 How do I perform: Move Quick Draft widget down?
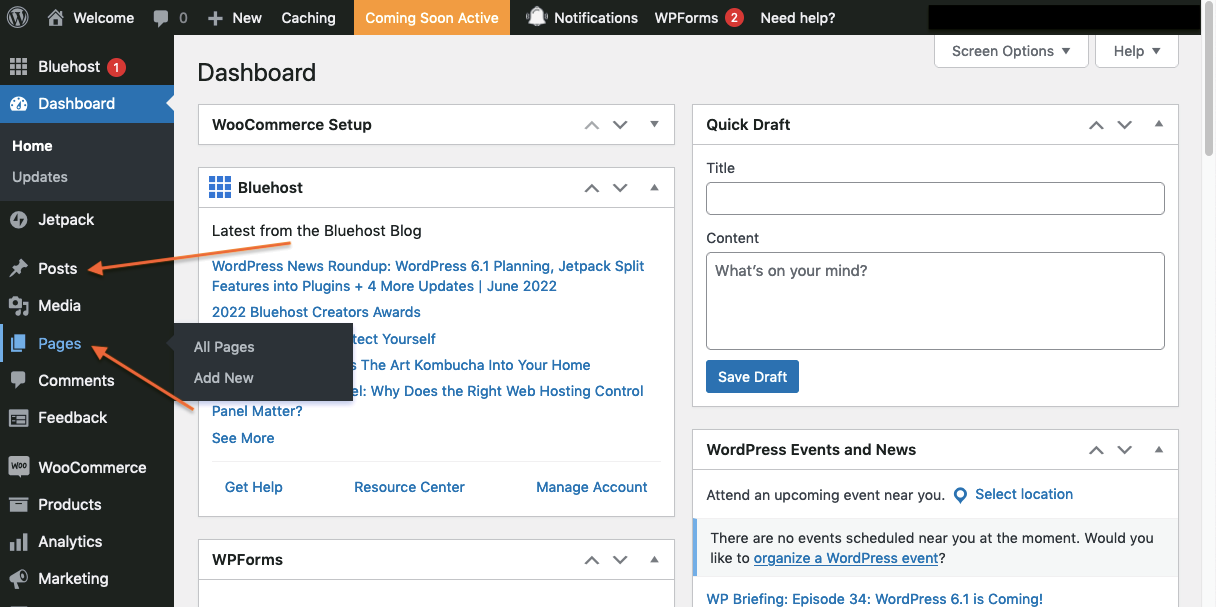click(x=1125, y=125)
